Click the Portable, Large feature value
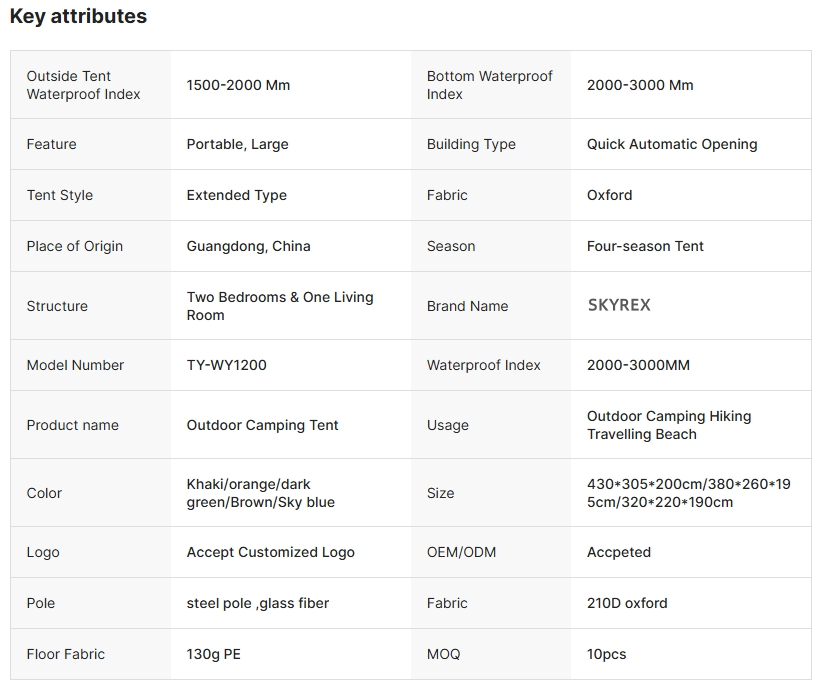 tap(238, 144)
